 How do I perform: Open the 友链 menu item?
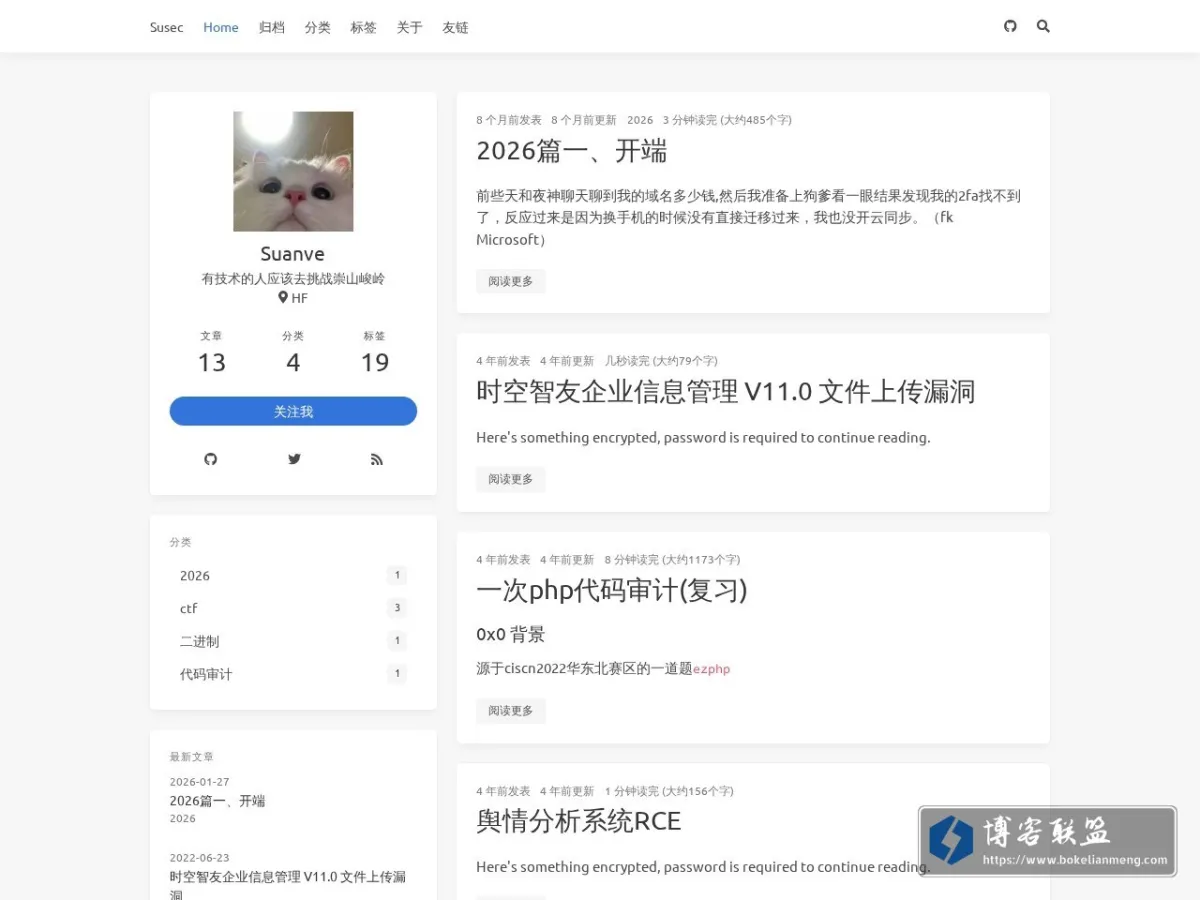click(456, 27)
